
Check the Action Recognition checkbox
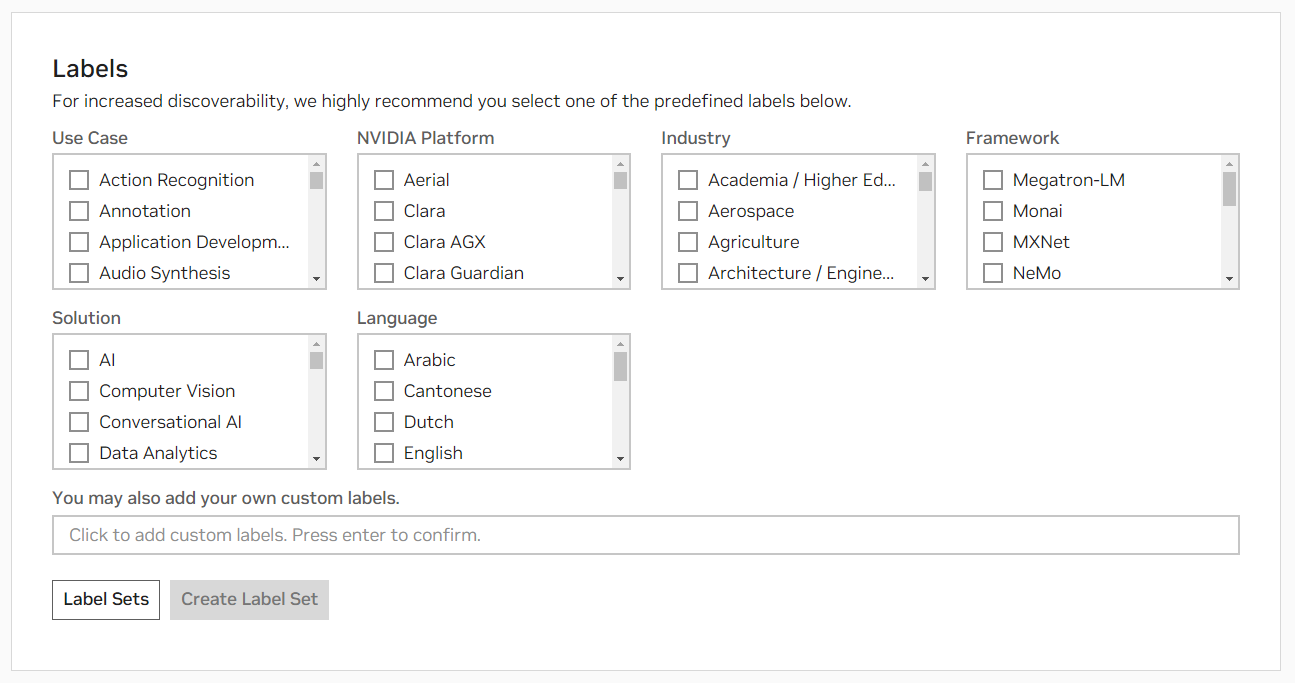tap(79, 180)
